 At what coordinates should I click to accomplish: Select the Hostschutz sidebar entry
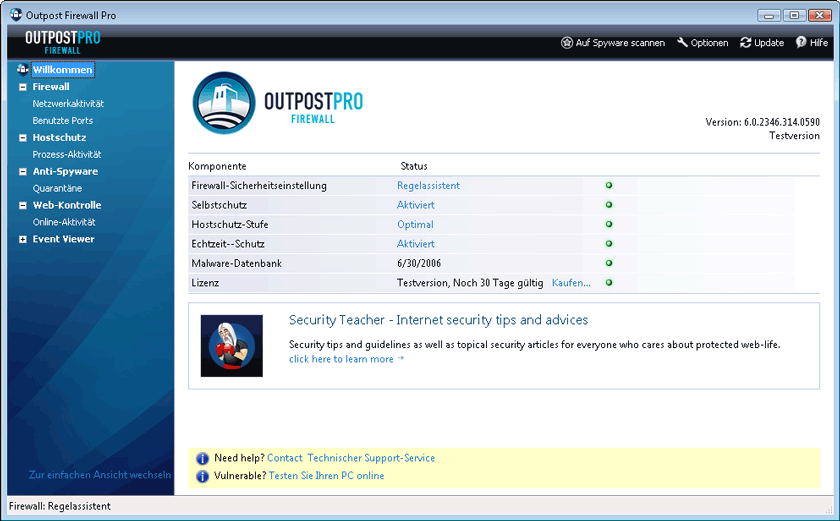click(59, 138)
